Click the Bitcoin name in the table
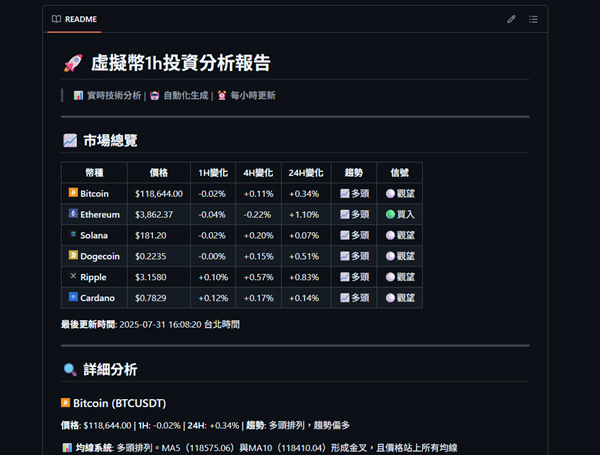This screenshot has height=455, width=600. (95, 194)
